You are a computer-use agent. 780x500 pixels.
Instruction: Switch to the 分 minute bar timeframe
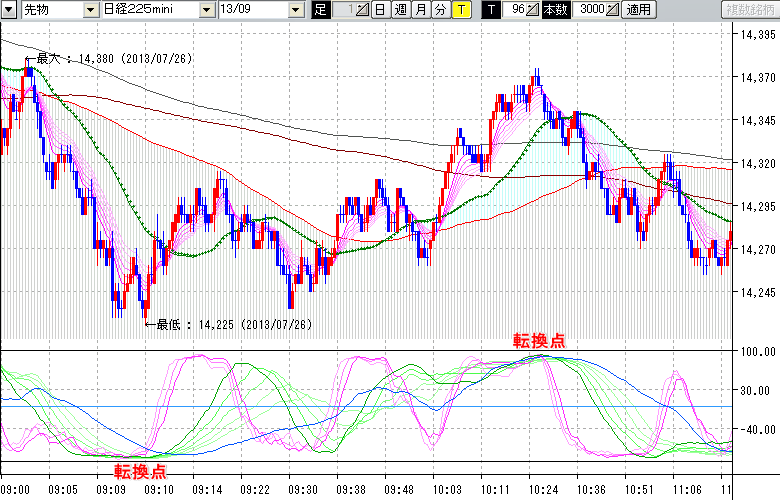coord(440,10)
